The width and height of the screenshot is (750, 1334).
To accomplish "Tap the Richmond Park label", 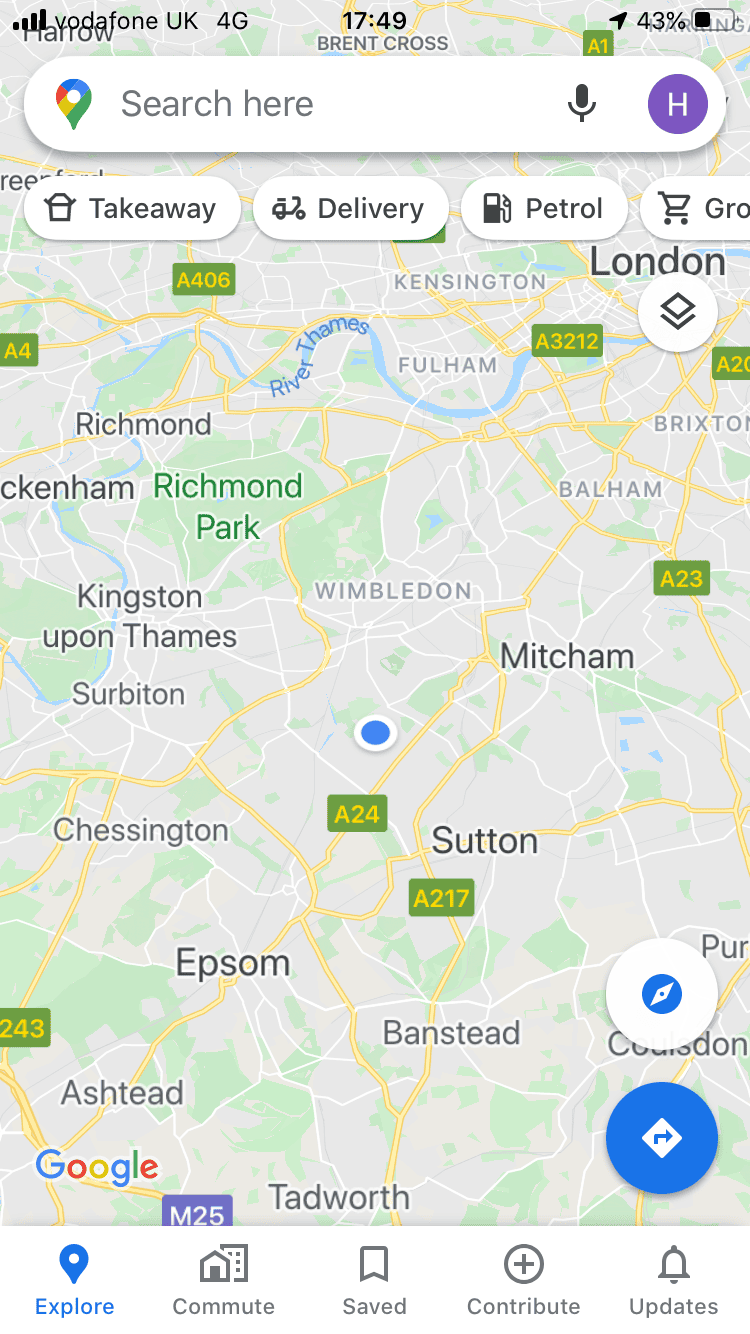I will (x=228, y=506).
